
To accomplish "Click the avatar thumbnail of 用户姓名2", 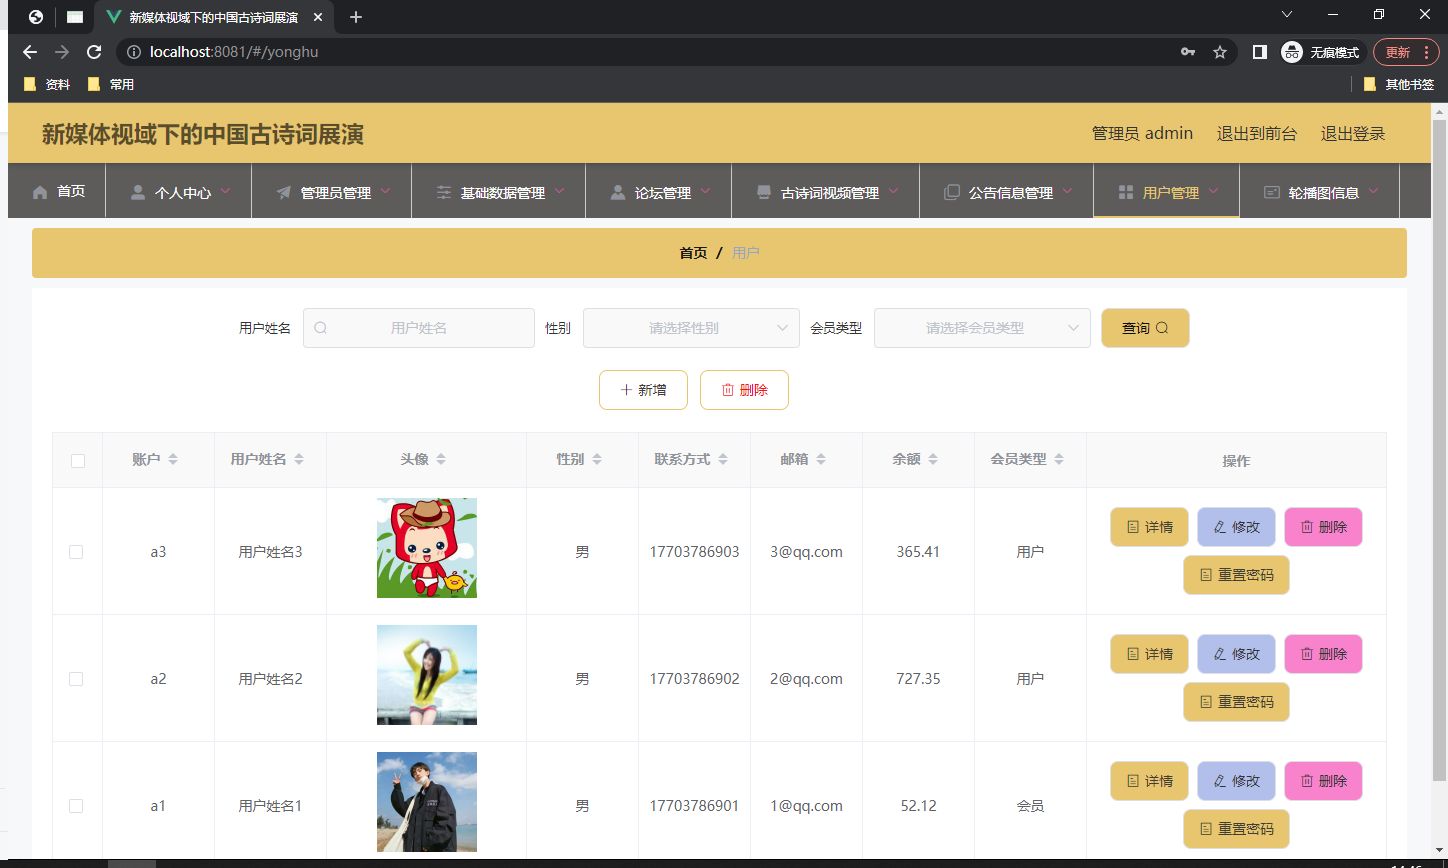I will pyautogui.click(x=426, y=674).
